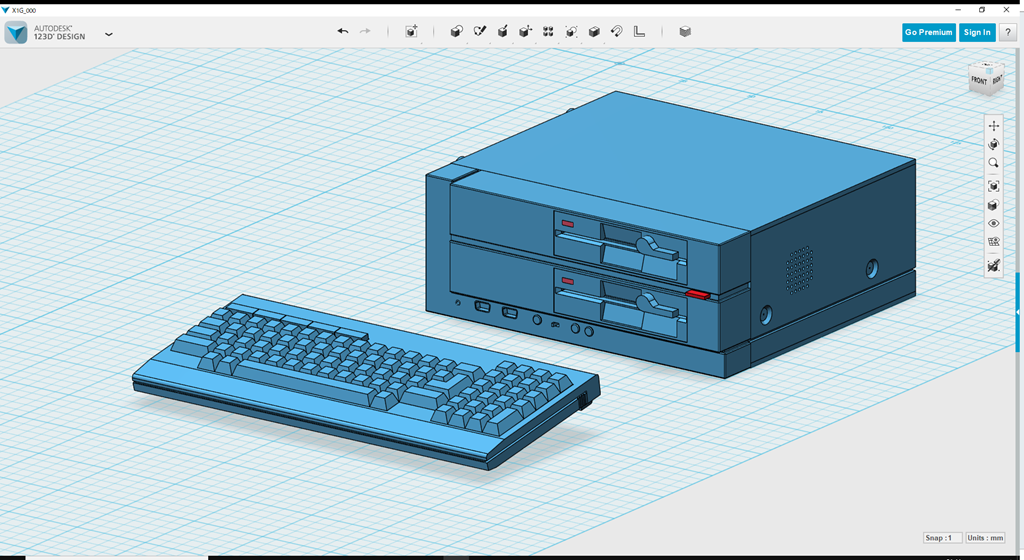This screenshot has width=1024, height=560.
Task: Open the Units mm setting
Action: (986, 538)
